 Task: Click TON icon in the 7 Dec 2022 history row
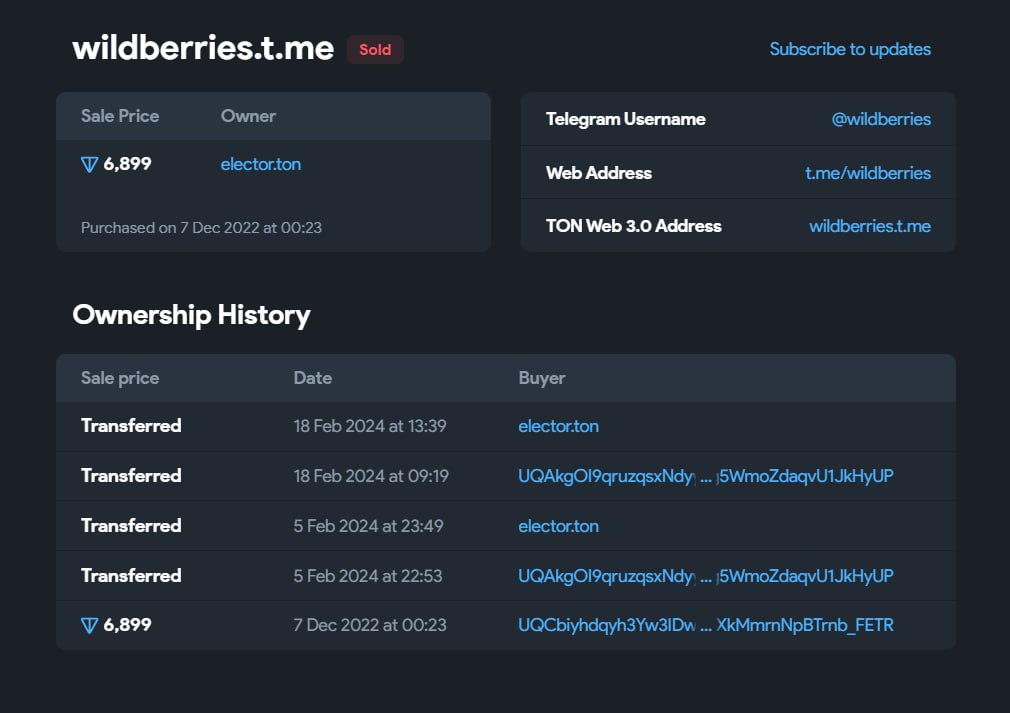[x=90, y=625]
